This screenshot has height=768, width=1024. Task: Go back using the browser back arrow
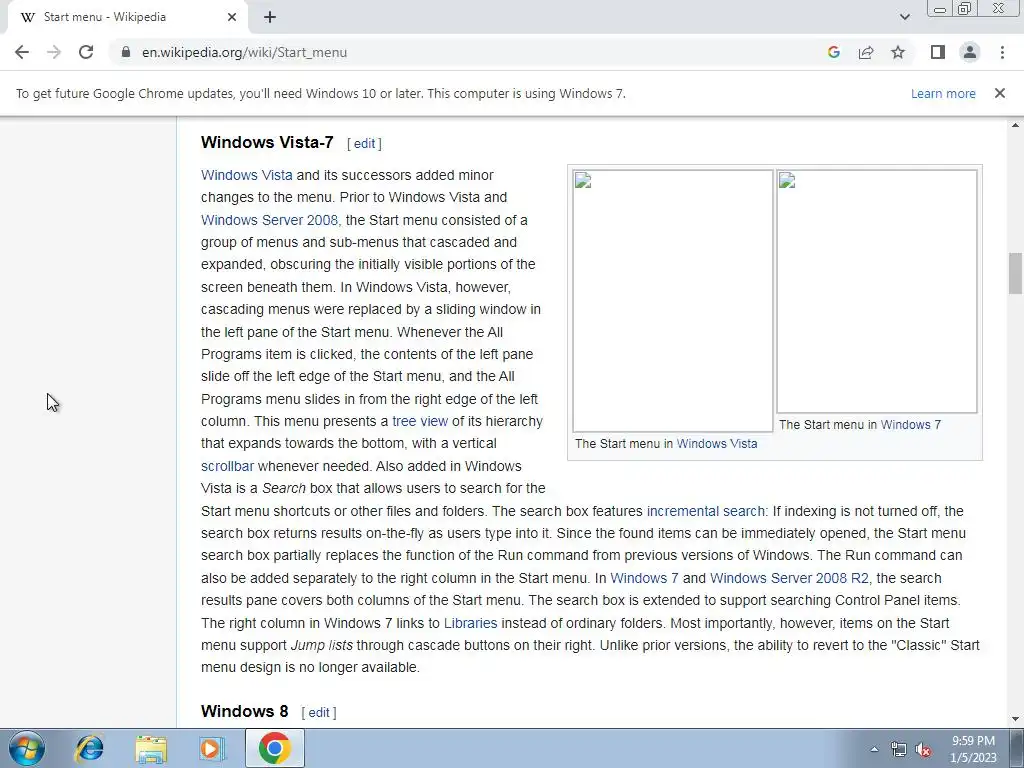[22, 52]
